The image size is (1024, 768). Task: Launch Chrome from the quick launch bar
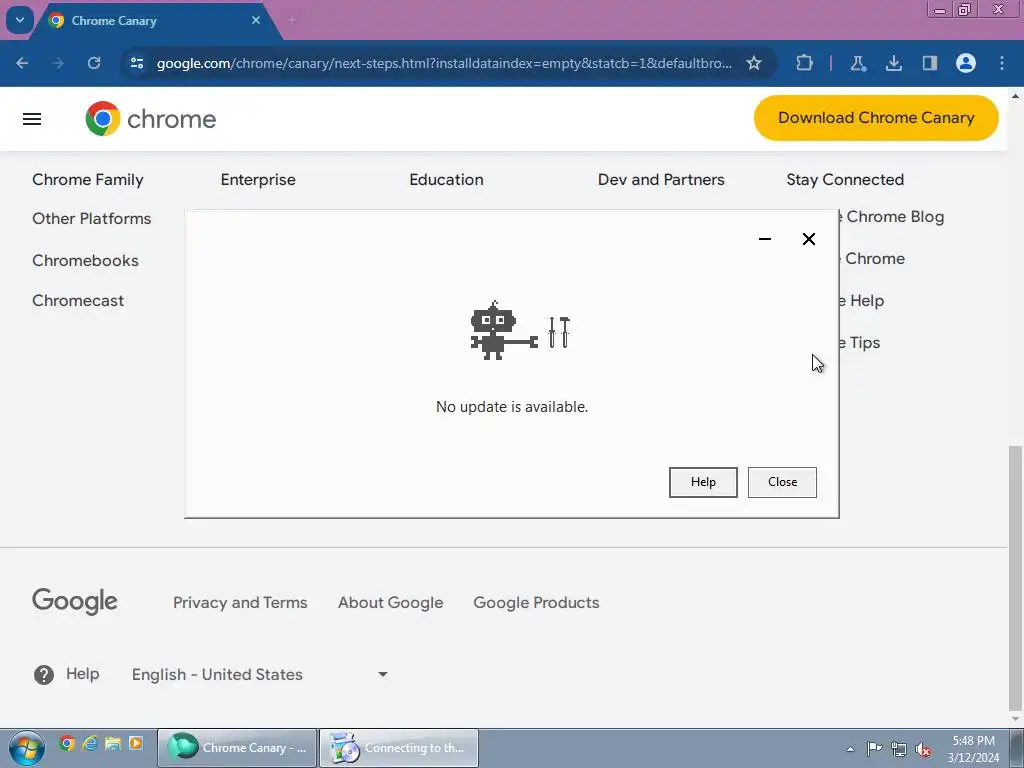click(67, 743)
